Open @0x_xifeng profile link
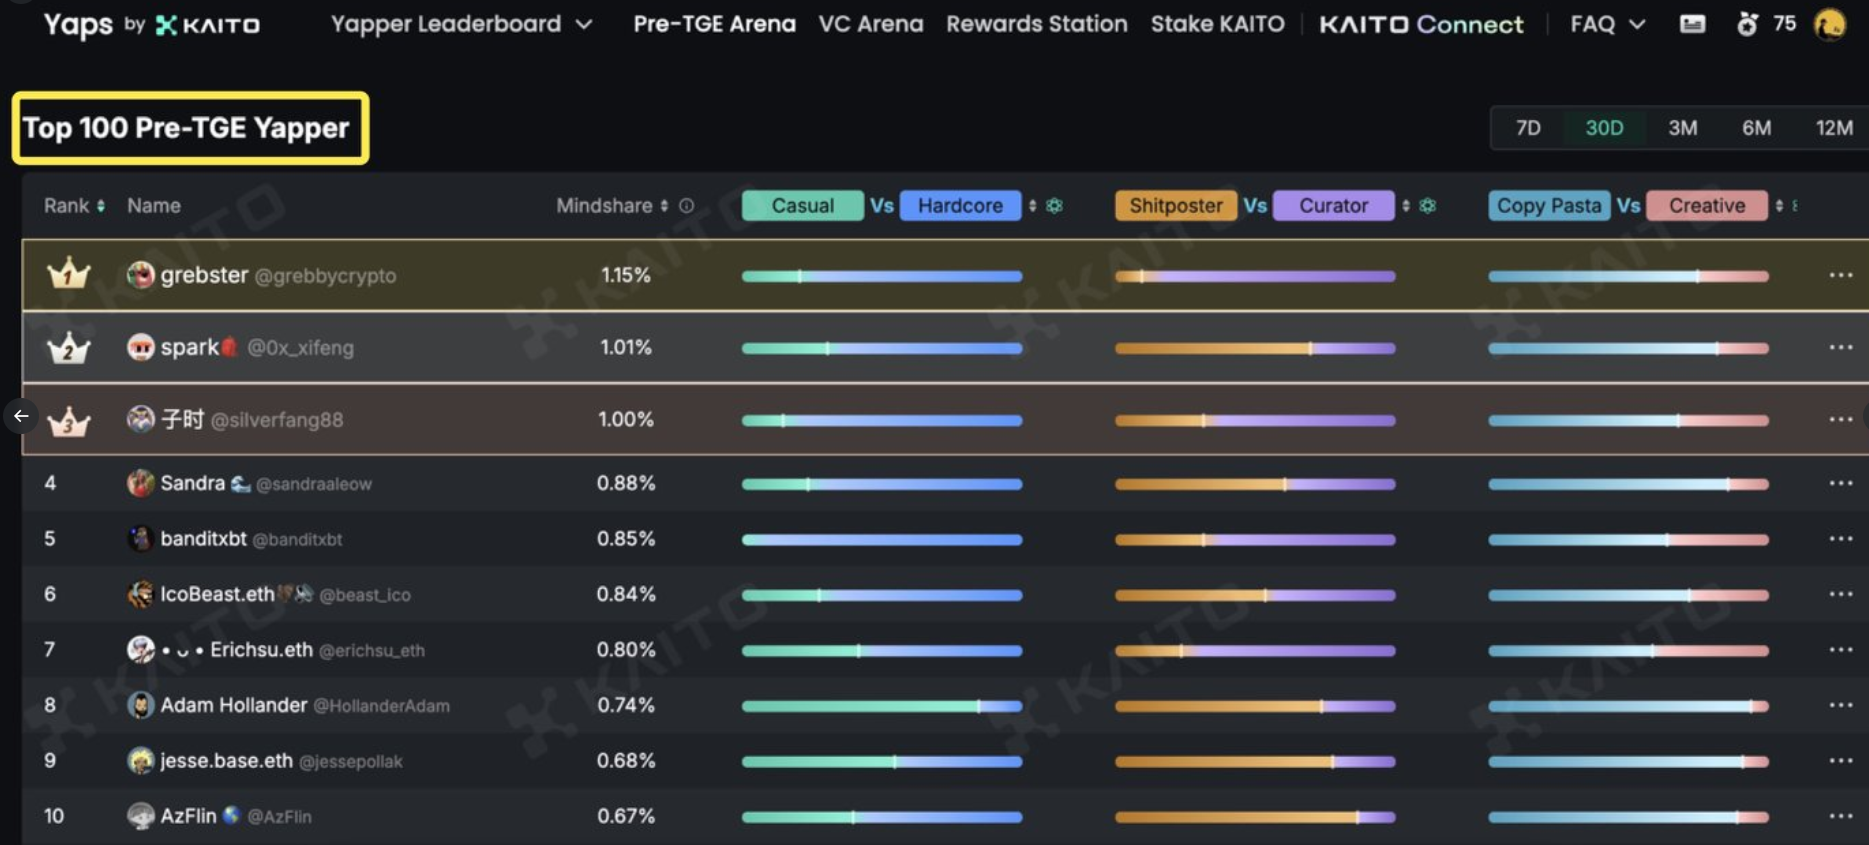Viewport: 1869px width, 845px height. tap(300, 348)
